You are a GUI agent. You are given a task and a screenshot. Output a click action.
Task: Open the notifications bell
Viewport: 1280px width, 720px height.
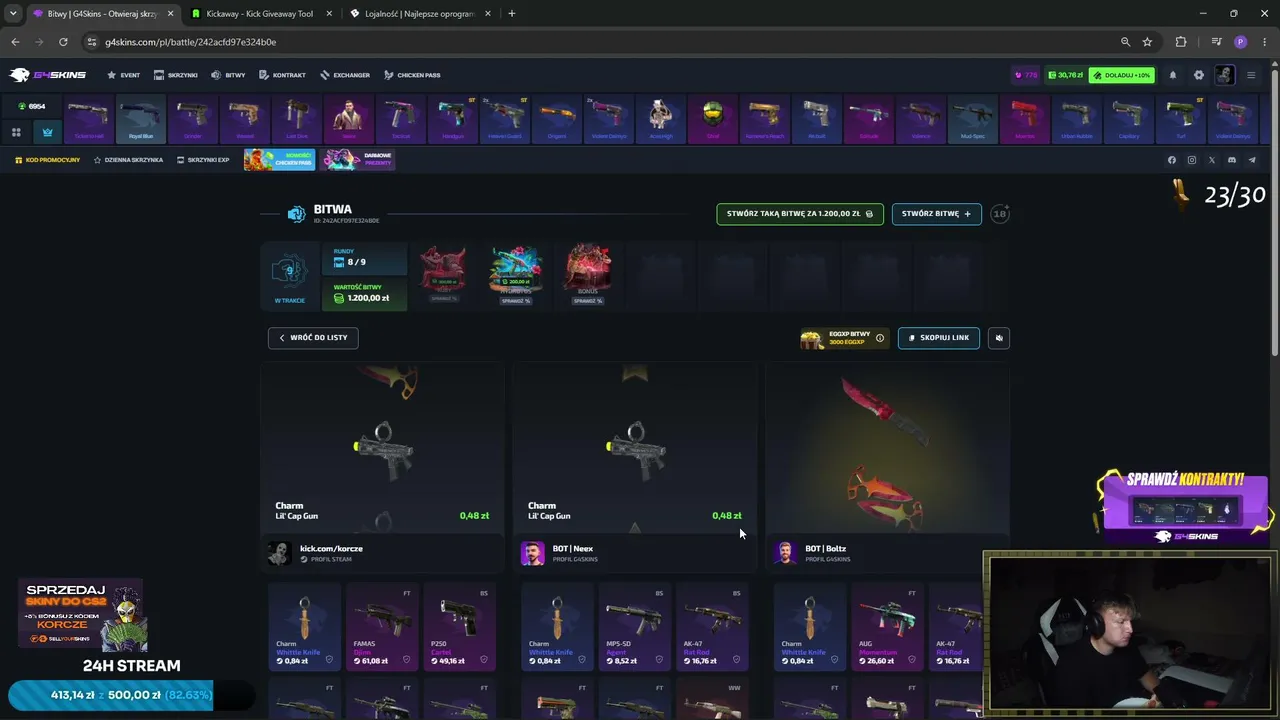pyautogui.click(x=1173, y=75)
